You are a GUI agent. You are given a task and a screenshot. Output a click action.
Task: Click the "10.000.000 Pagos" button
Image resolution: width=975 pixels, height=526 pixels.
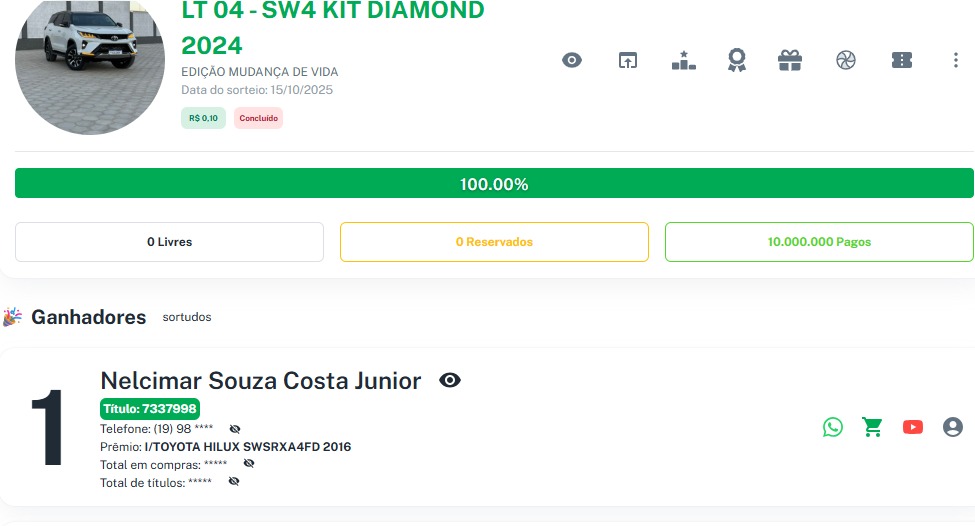[818, 242]
